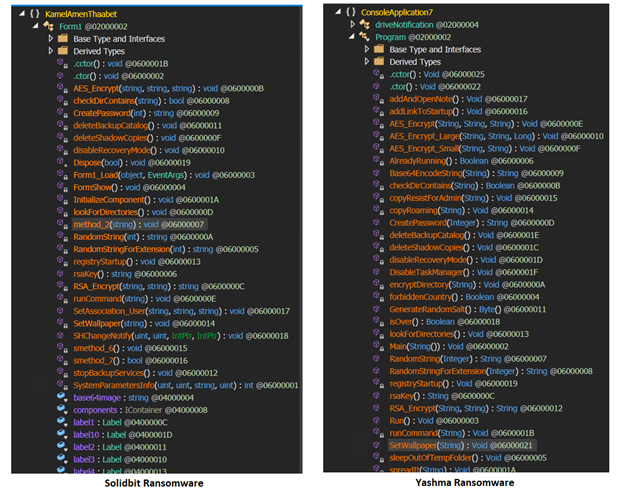Expand the driveNotification class node
Screen dimensions: 624x496
pyautogui.click(x=350, y=24)
